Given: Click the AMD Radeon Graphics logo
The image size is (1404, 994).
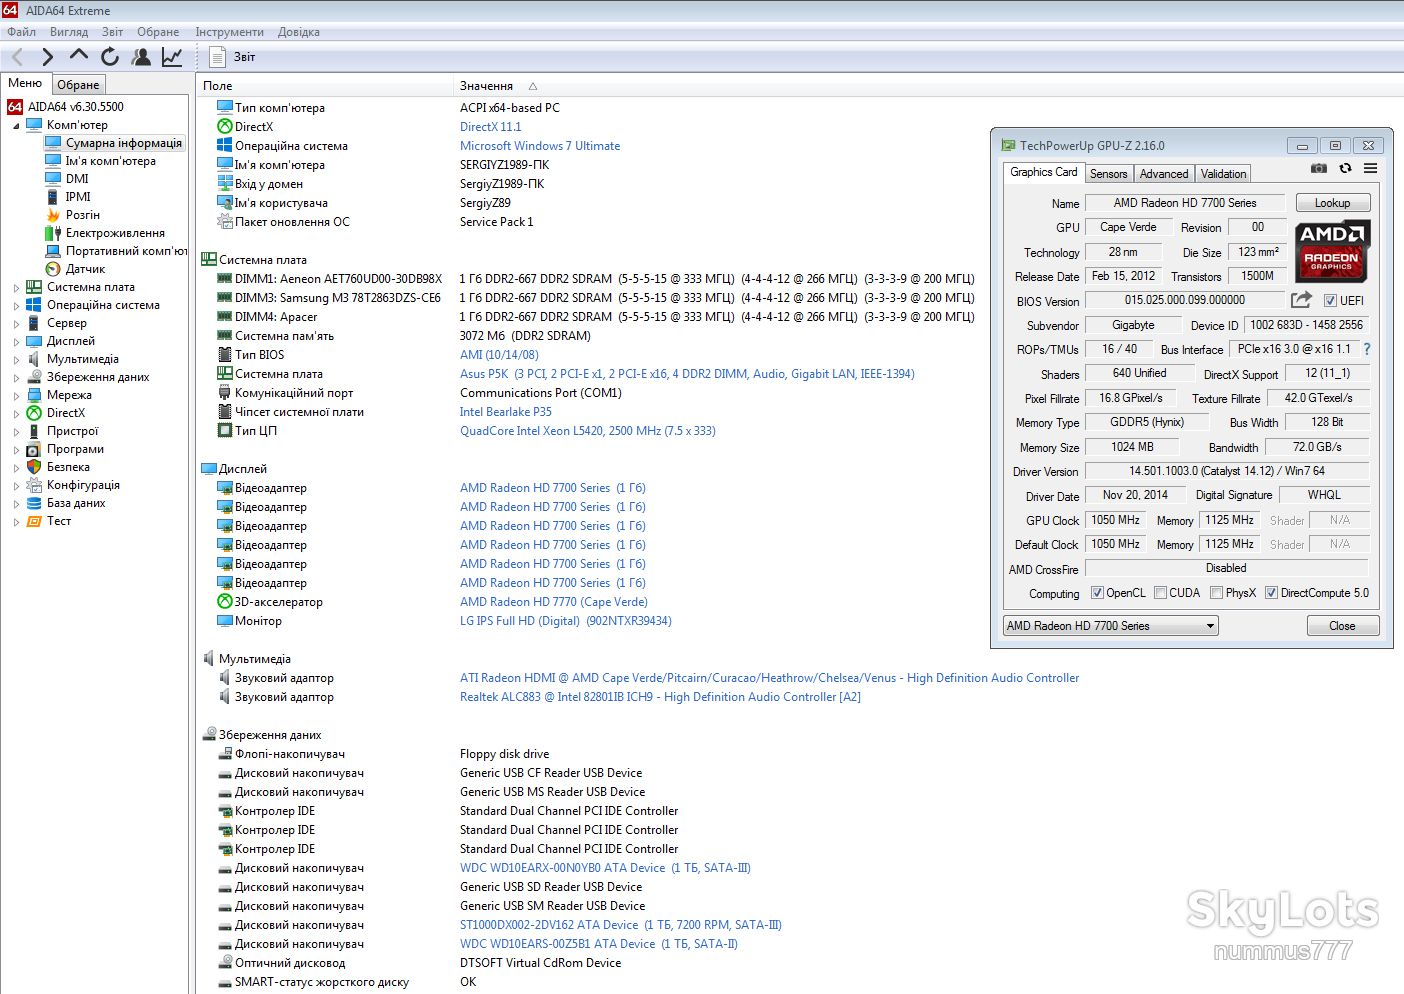Looking at the screenshot, I should [1332, 252].
